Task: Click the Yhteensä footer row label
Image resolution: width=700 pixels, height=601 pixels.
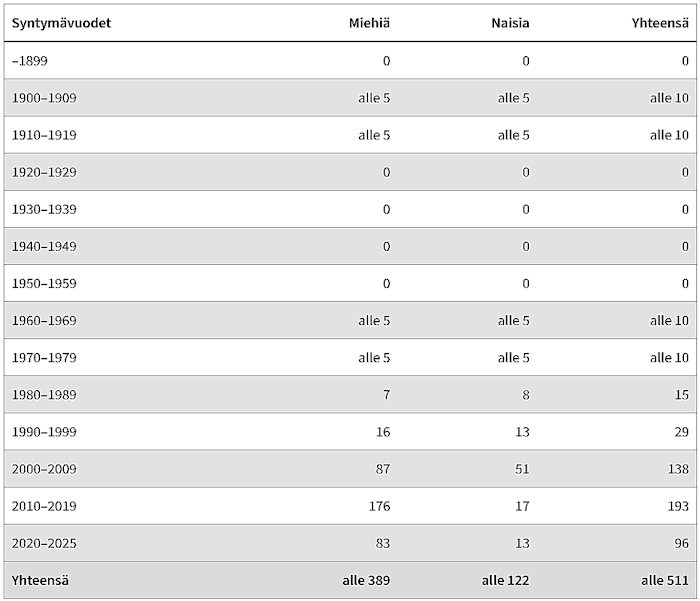Action: click(x=40, y=580)
